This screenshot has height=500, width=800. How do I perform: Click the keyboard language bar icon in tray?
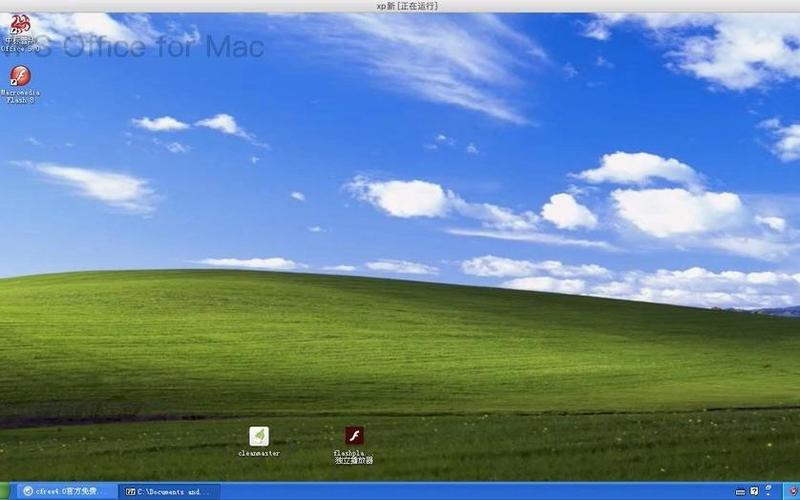[x=740, y=492]
